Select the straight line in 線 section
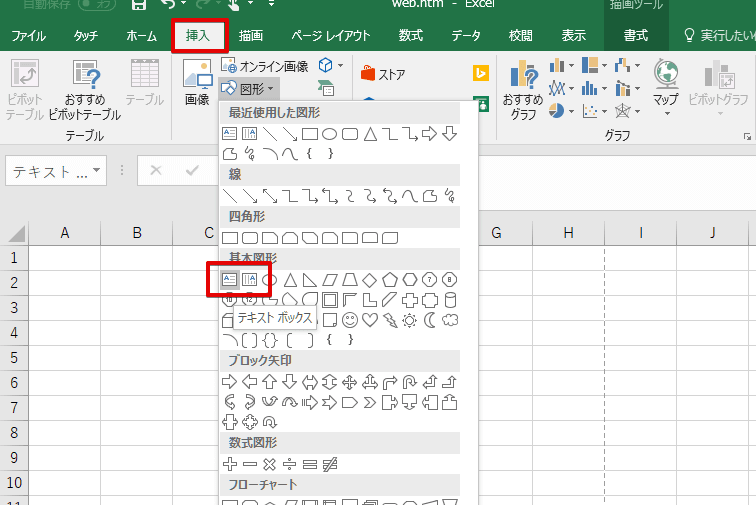The height and width of the screenshot is (505, 756). click(x=230, y=196)
